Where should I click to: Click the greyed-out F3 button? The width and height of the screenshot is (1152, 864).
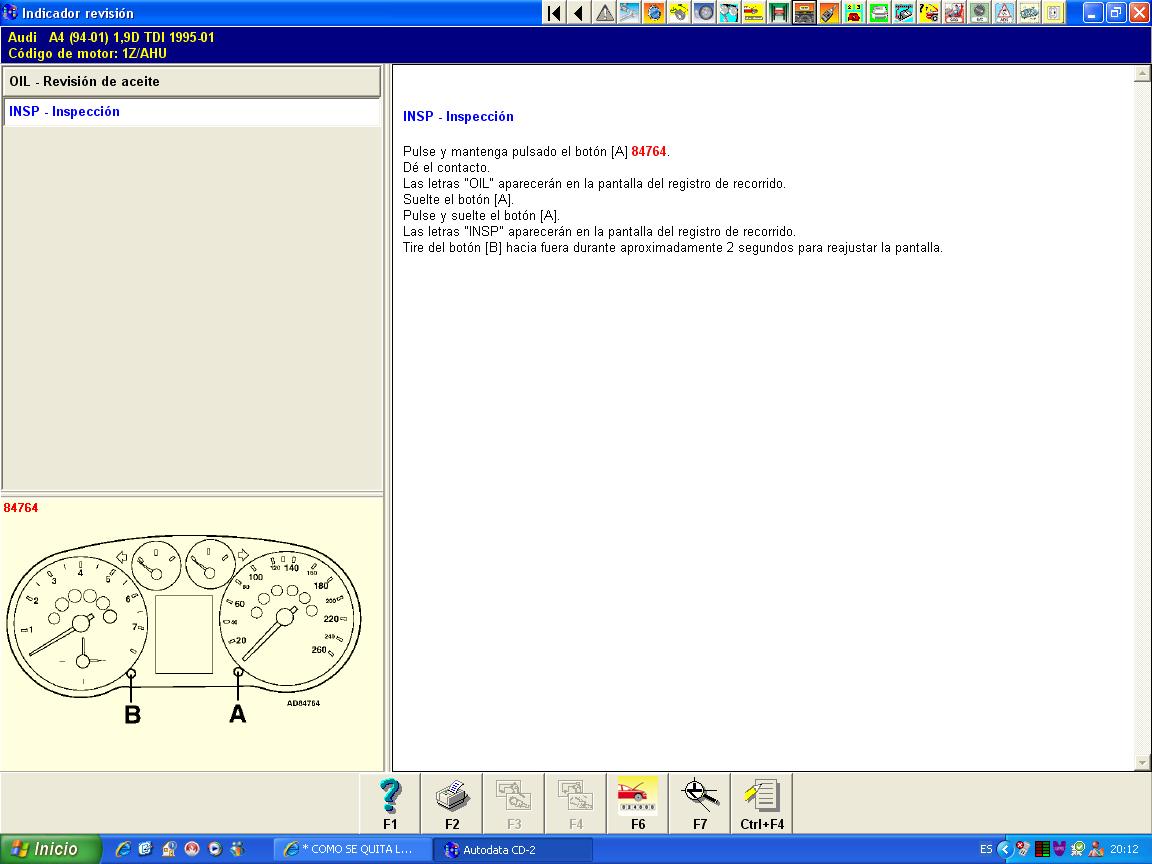click(x=514, y=803)
